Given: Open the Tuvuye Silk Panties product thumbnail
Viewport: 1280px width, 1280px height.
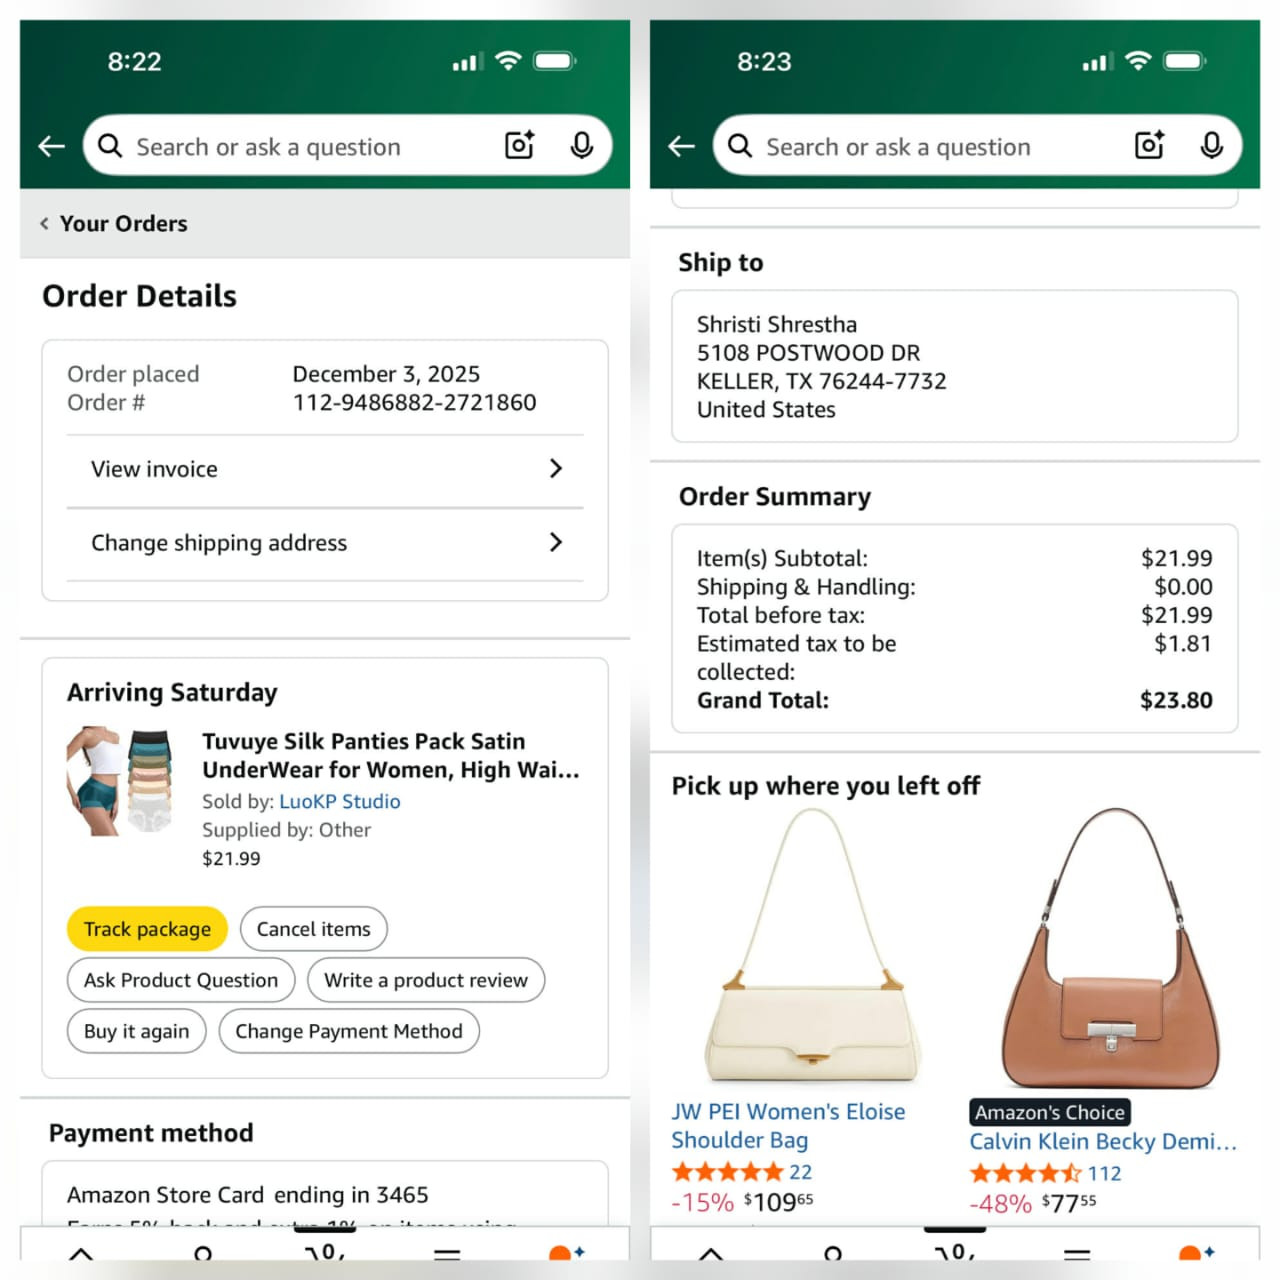Looking at the screenshot, I should tap(120, 780).
